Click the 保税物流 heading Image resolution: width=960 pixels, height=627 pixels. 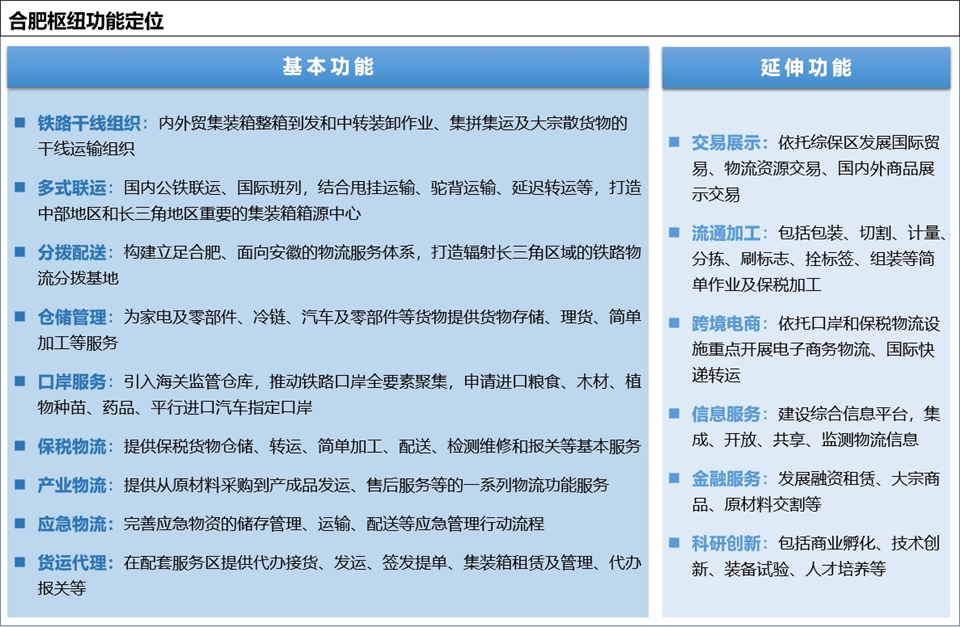pos(72,447)
